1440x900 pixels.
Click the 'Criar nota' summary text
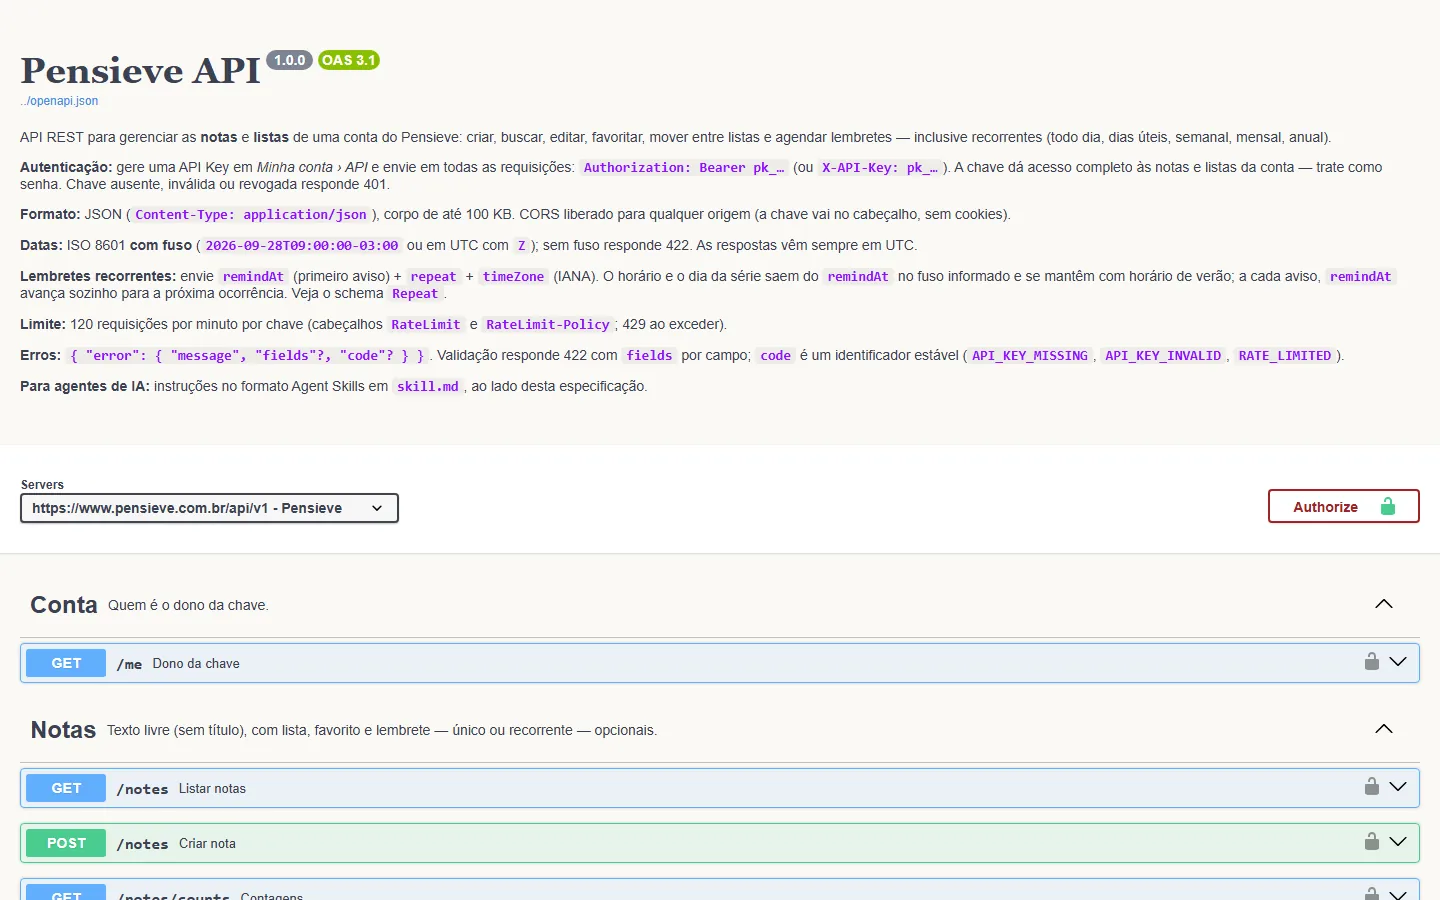coord(207,843)
